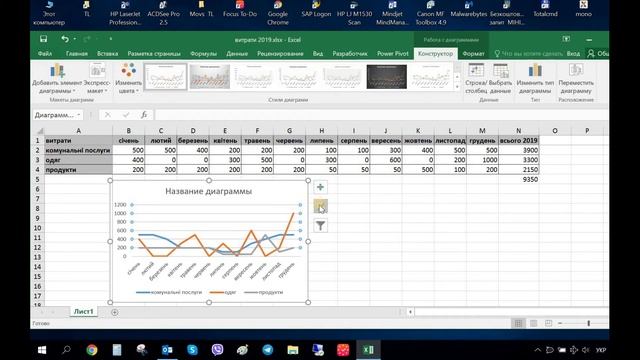Click the Chart Styles brush button

[x=320, y=206]
